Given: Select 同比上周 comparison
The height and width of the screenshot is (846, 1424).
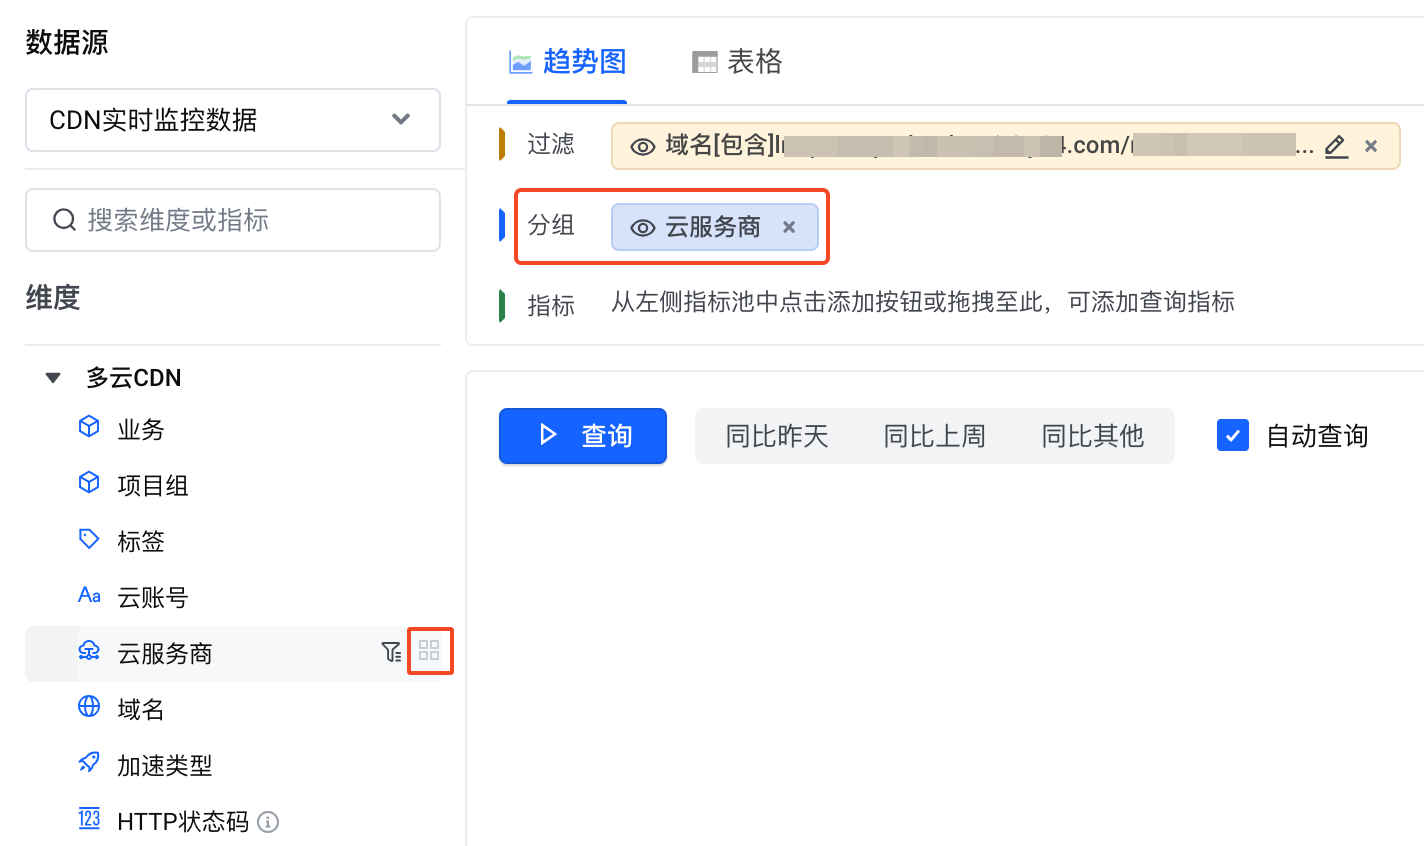Looking at the screenshot, I should pos(935,436).
